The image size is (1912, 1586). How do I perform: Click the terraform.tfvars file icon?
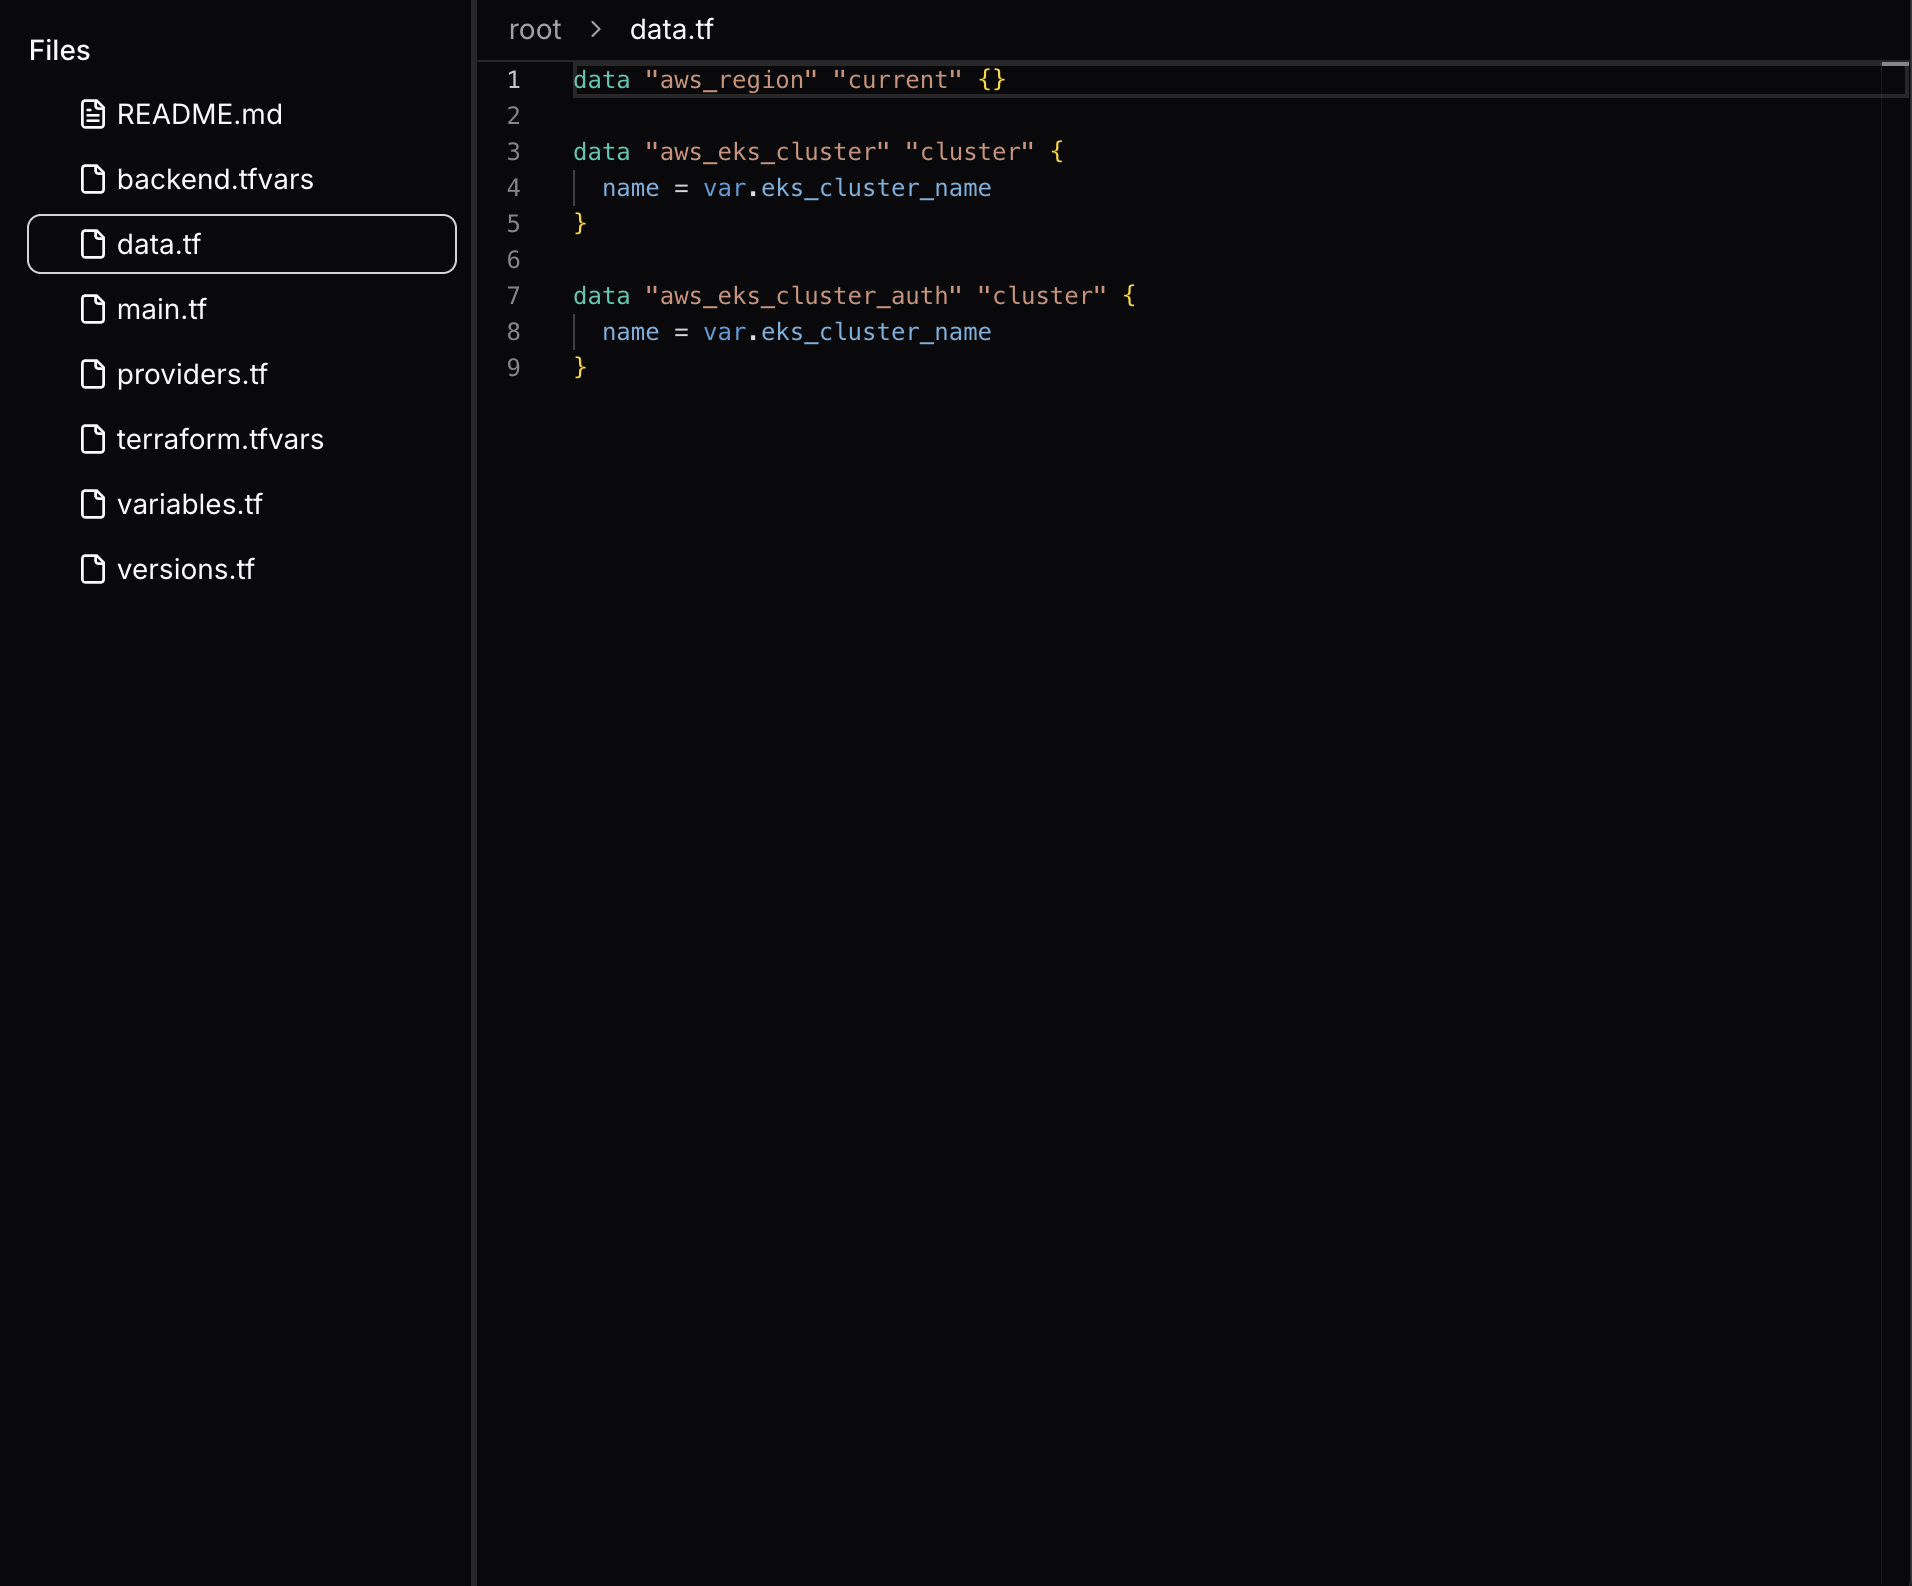click(93, 439)
